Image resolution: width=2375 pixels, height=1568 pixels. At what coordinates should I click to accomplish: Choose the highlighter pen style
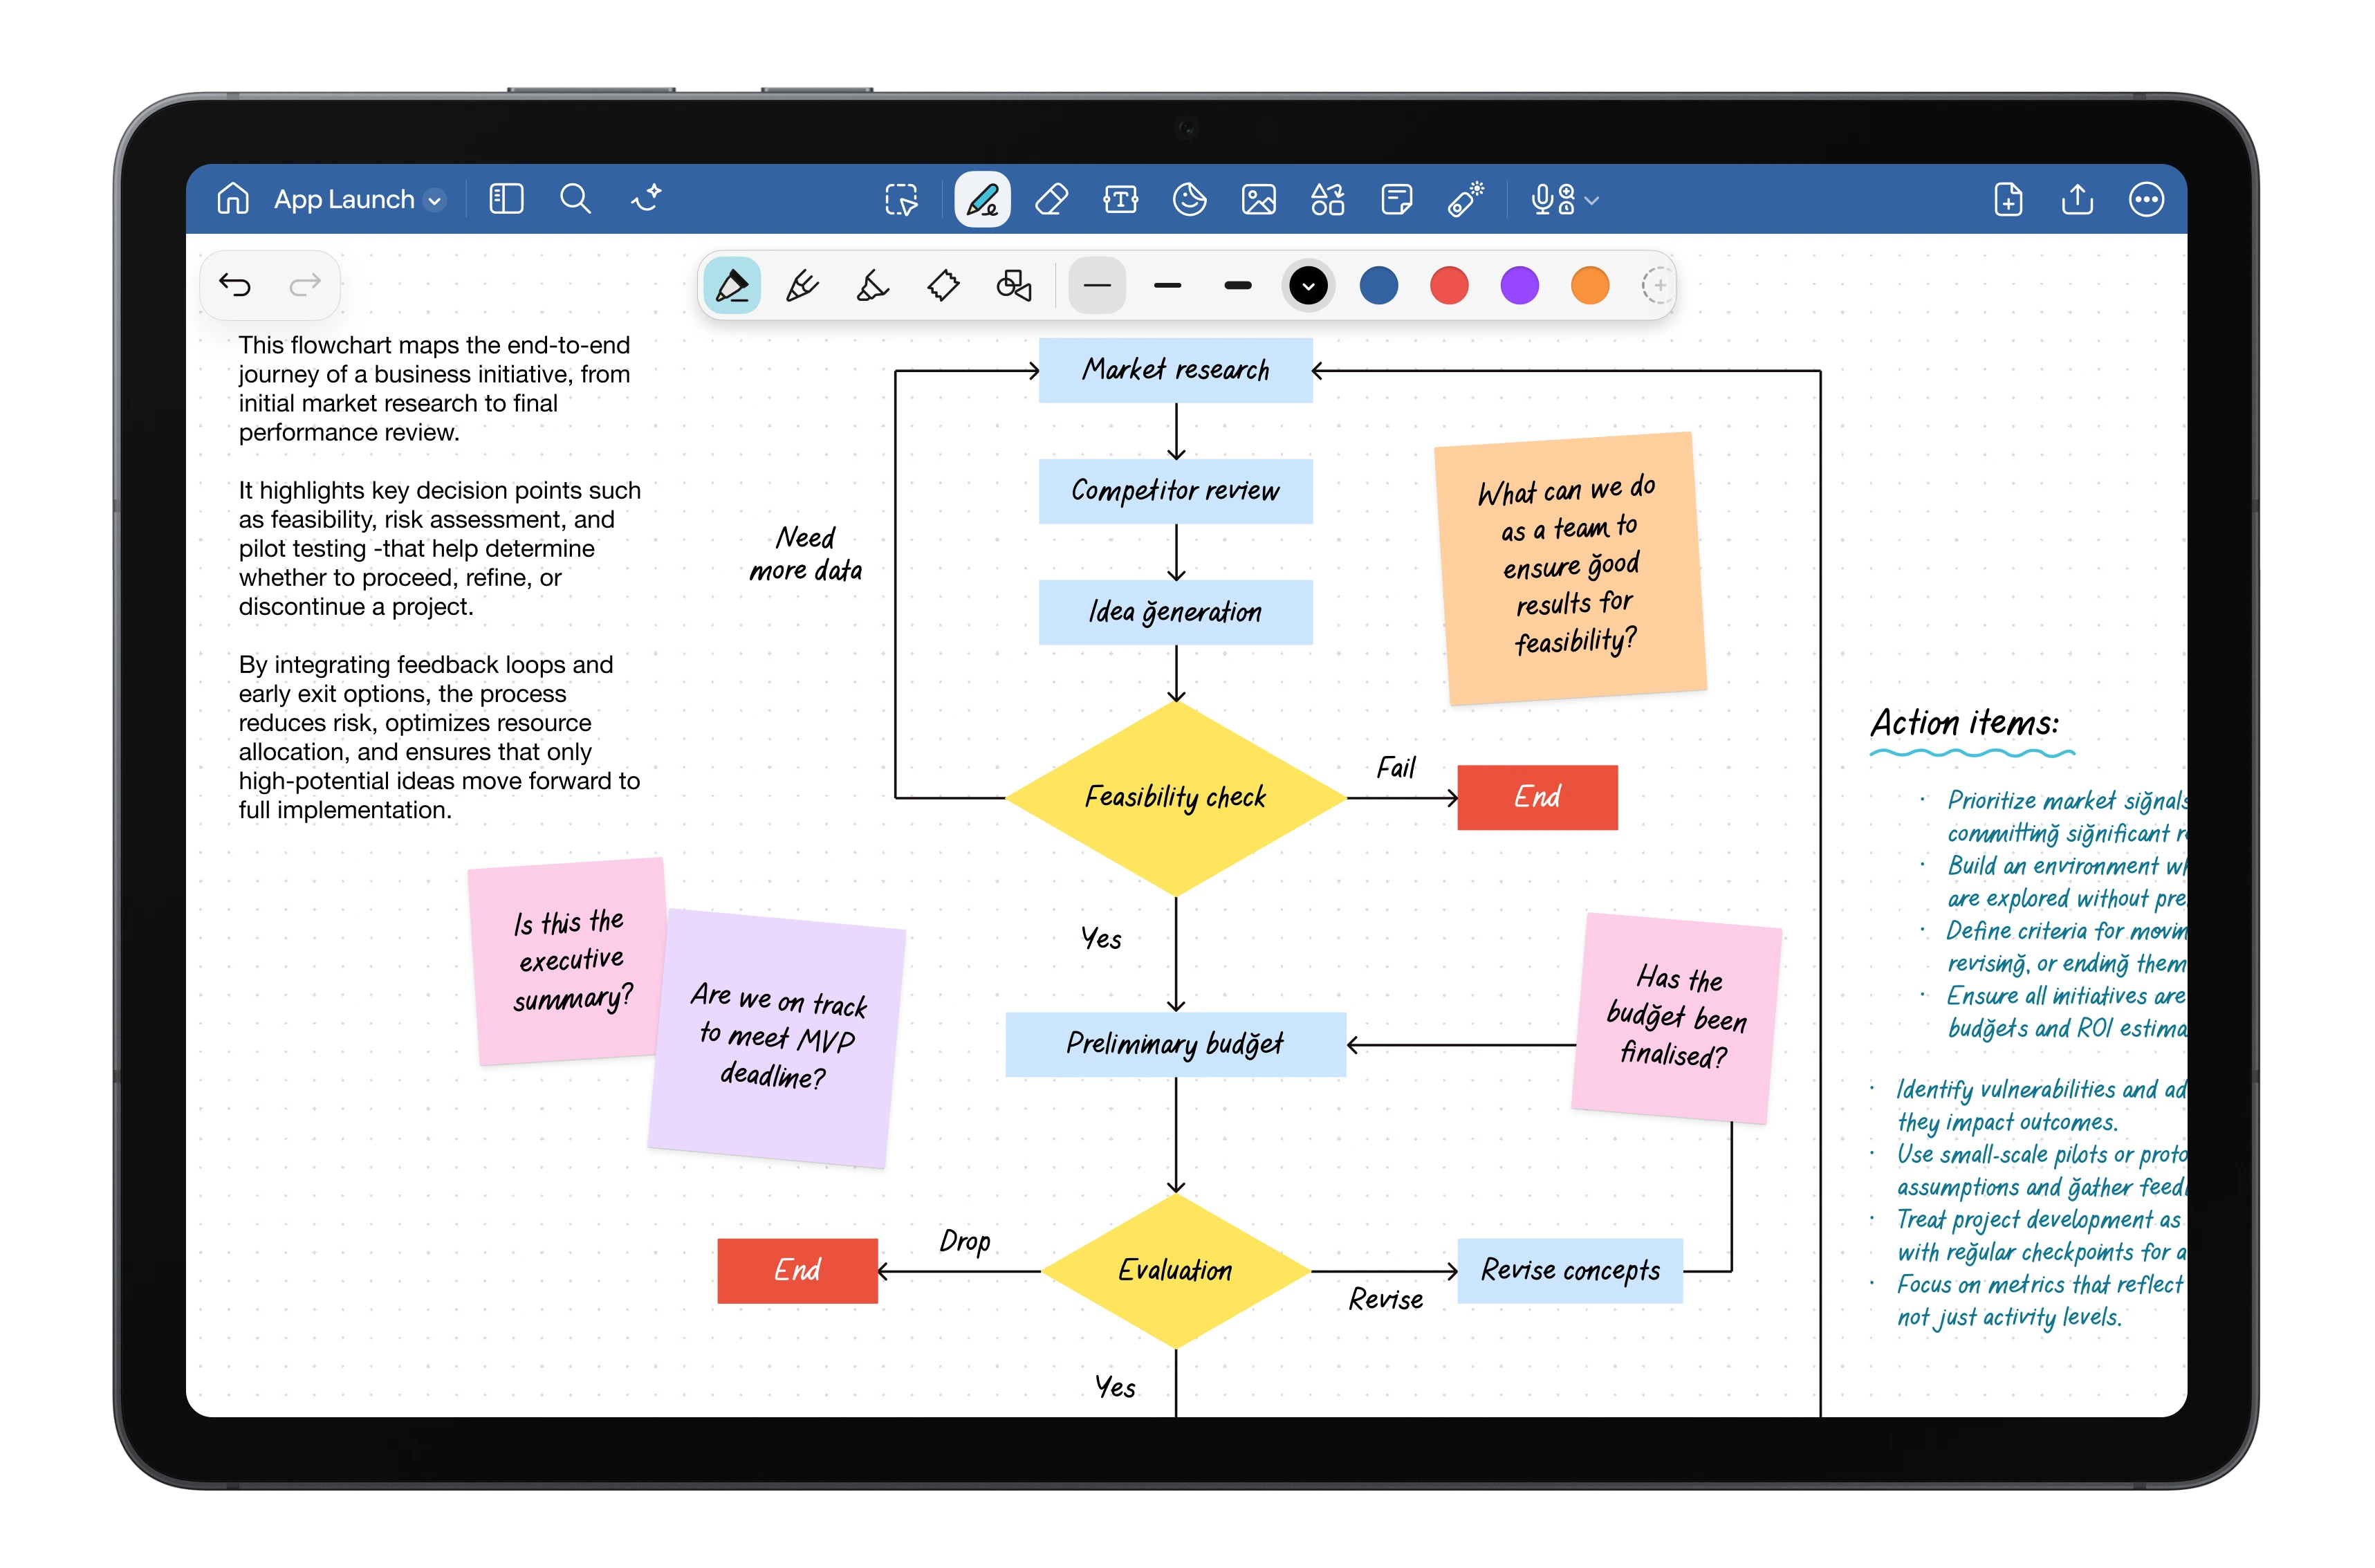(x=872, y=286)
